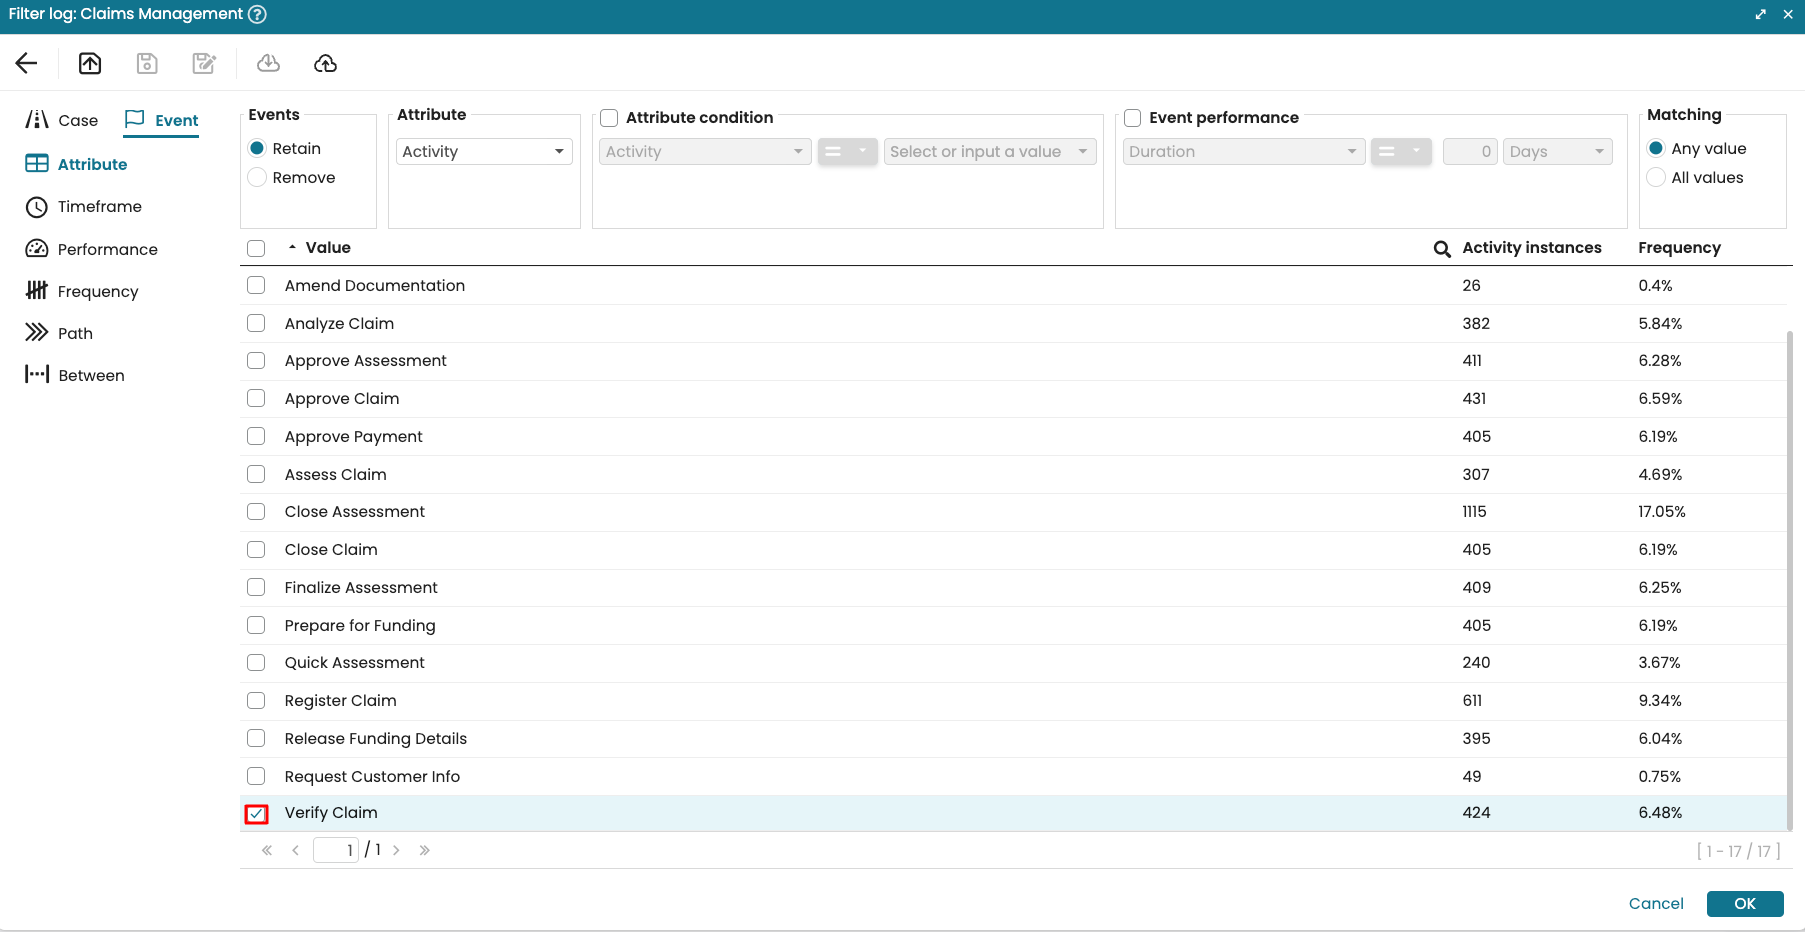Select the Remove events radio button

[258, 178]
